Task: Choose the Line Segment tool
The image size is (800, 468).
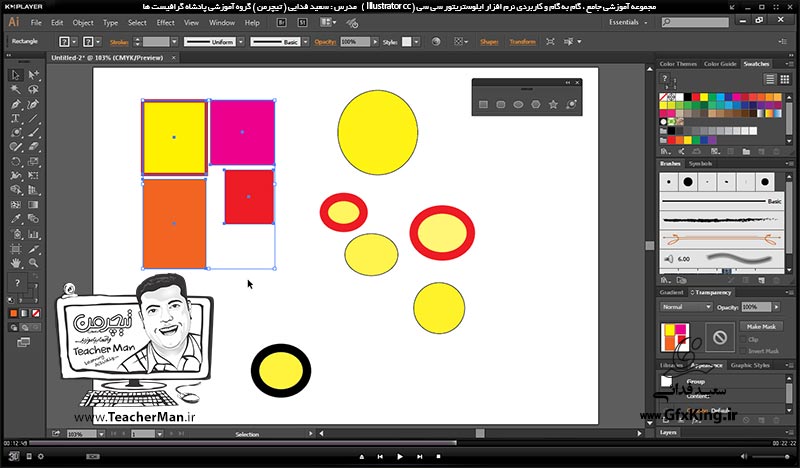Action: 33,118
